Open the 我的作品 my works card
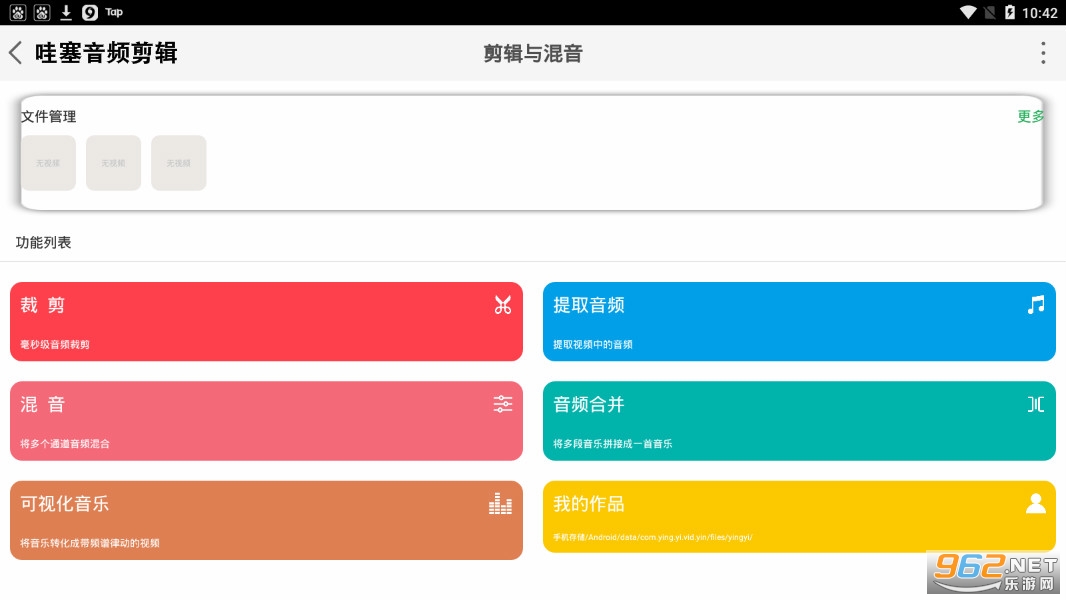The height and width of the screenshot is (600, 1066). 799,516
